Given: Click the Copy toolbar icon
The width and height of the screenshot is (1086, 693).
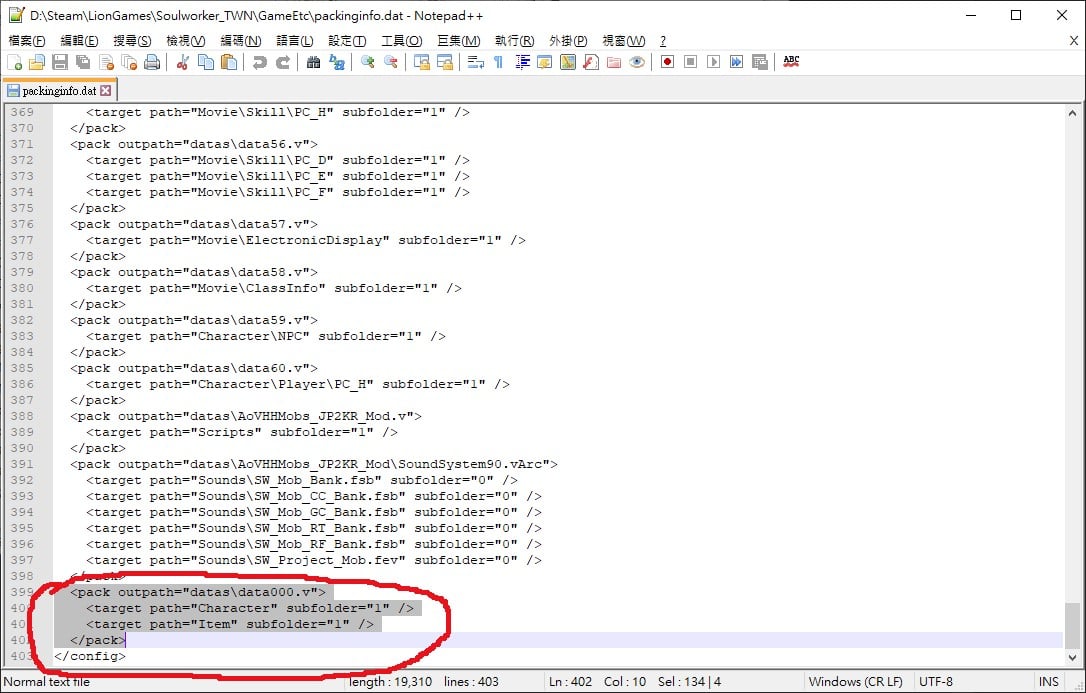Looking at the screenshot, I should 206,62.
